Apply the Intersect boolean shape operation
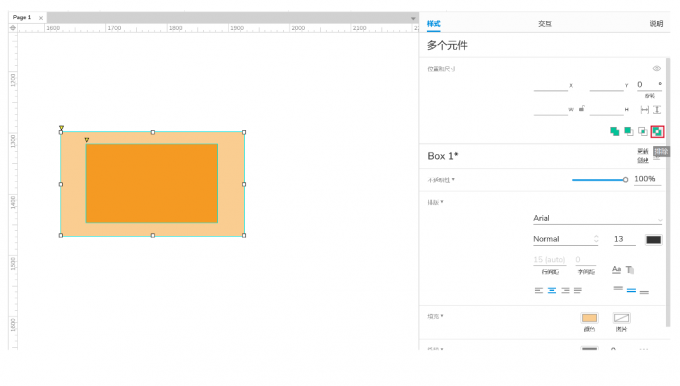The height and width of the screenshot is (386, 680). click(x=643, y=131)
